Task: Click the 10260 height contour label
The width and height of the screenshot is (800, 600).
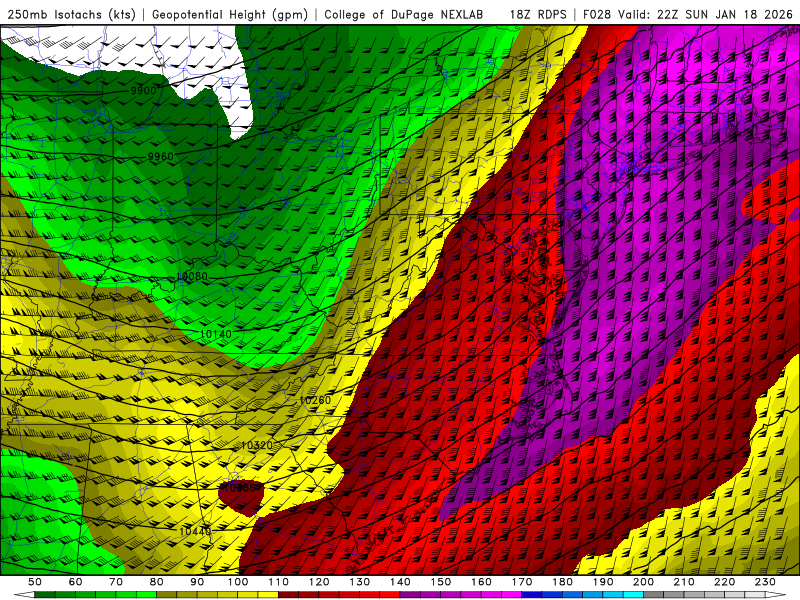Action: (x=315, y=401)
